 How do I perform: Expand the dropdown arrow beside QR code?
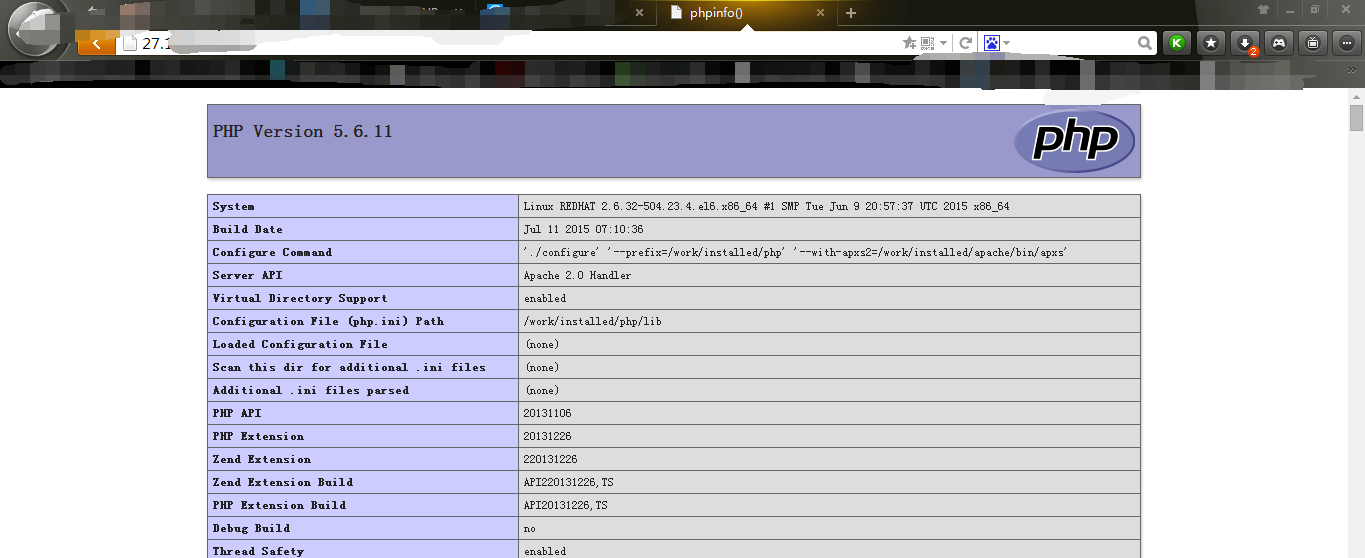coord(943,43)
